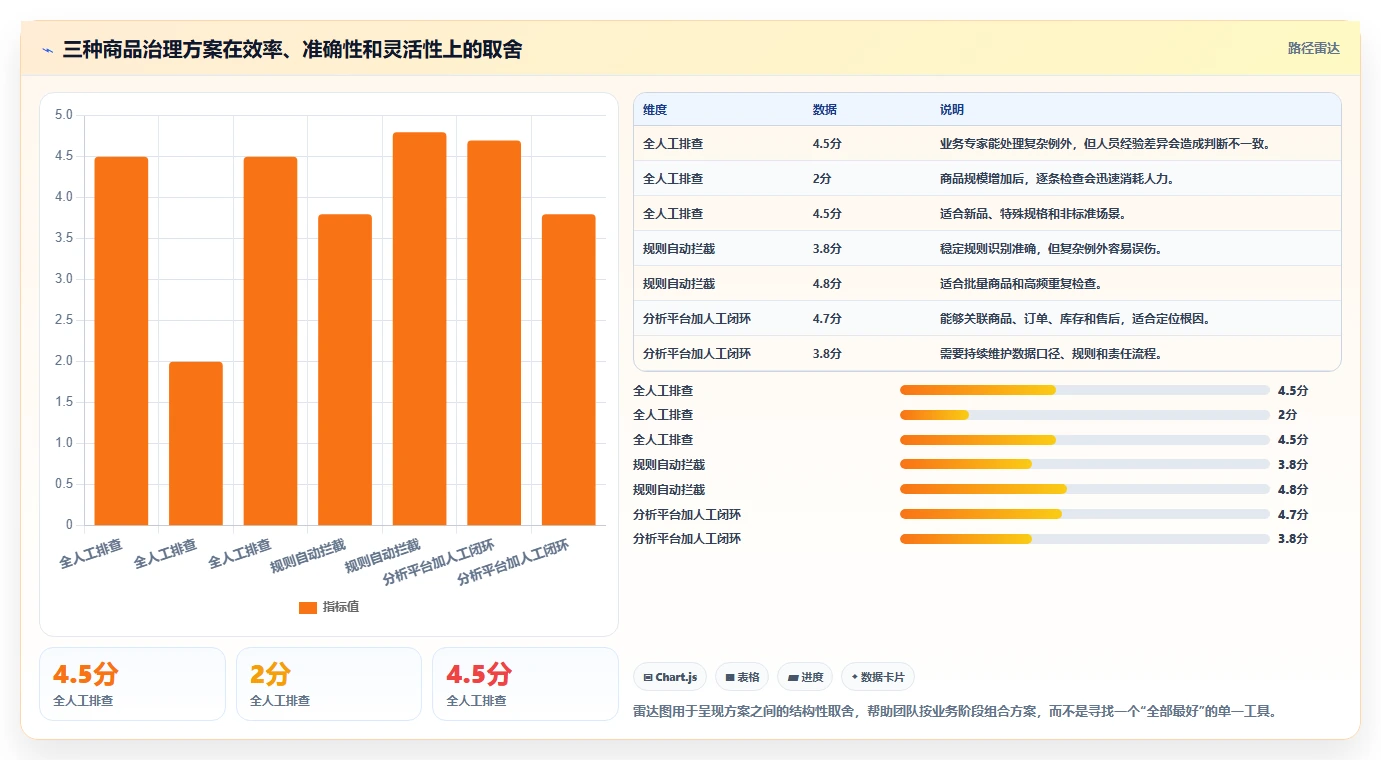Click the row reading 商品规模增加后，逐条检查会迅速消耗人力

point(987,178)
